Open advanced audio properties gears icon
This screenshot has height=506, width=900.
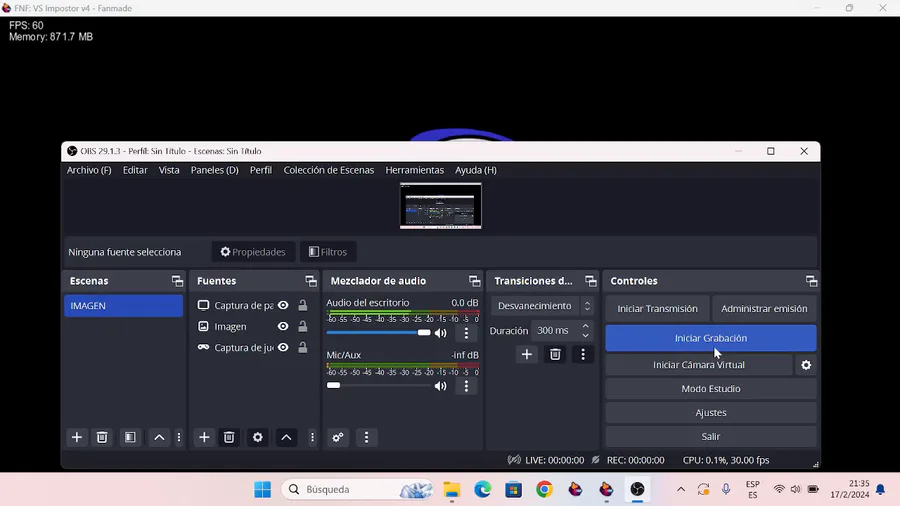[x=338, y=437]
